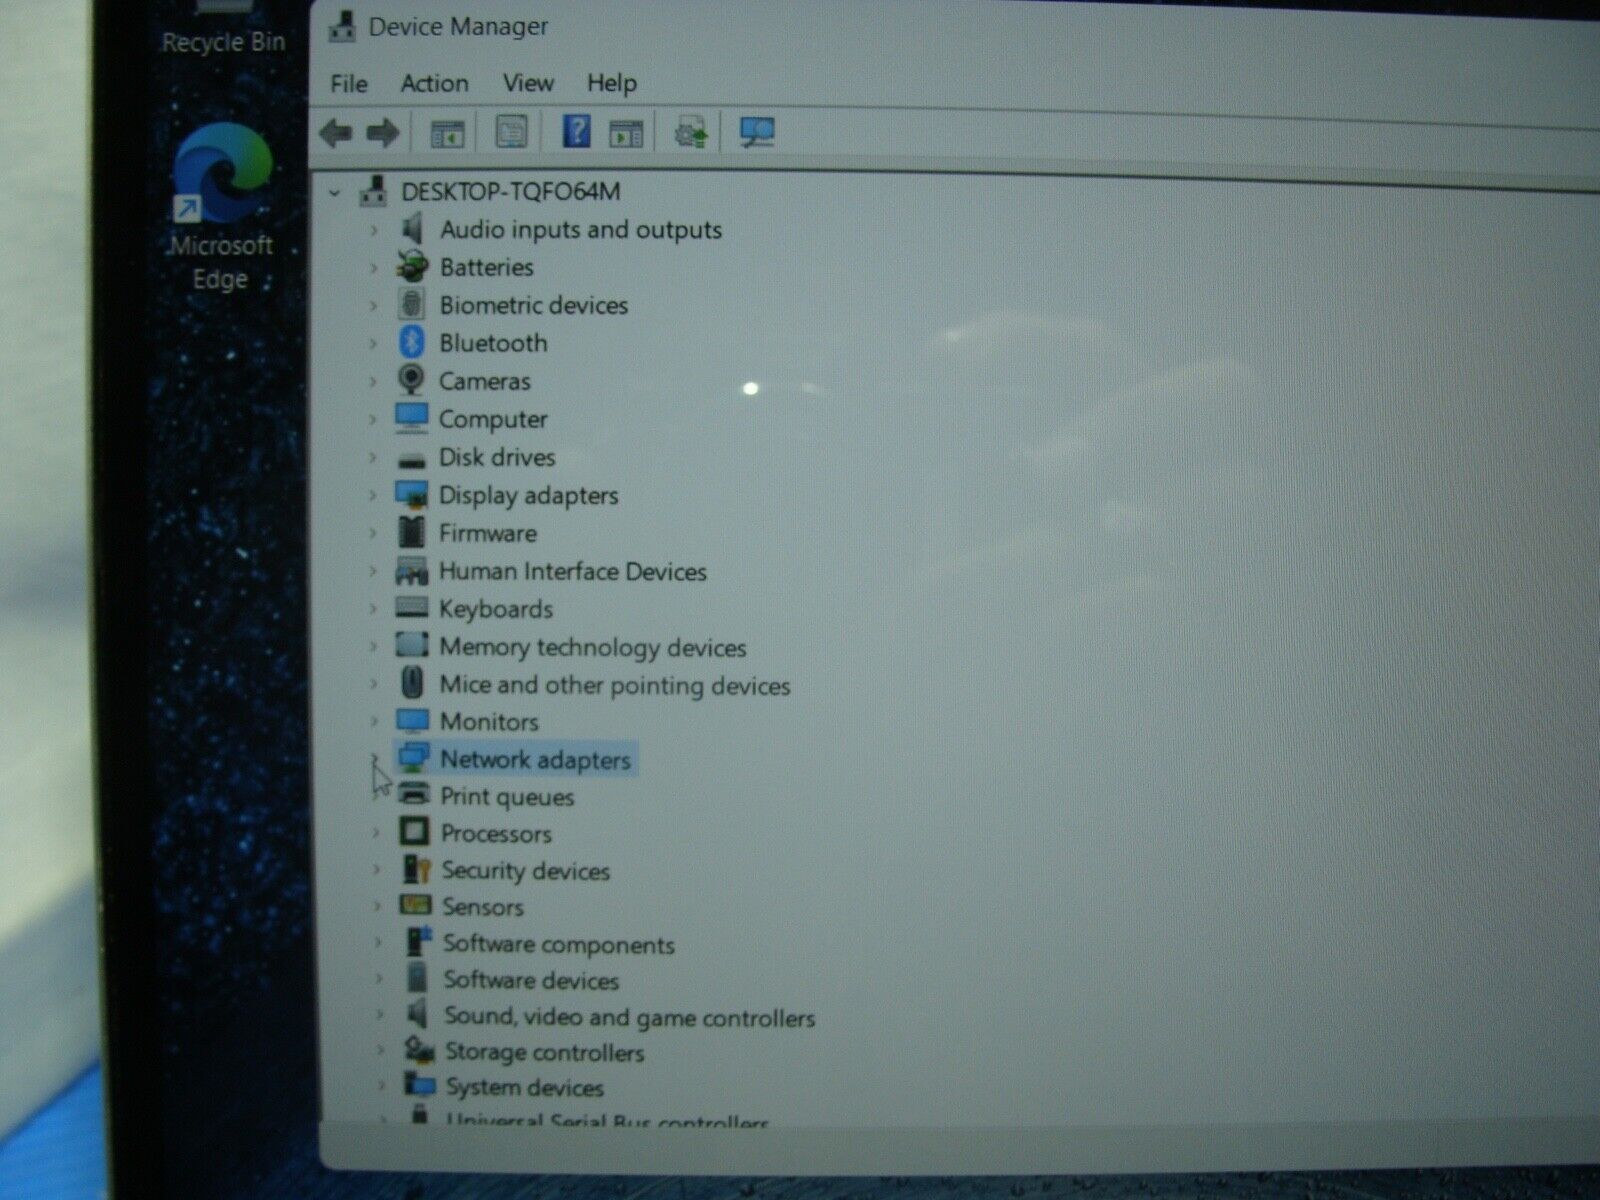Open Microsoft Edge desktop shortcut
This screenshot has width=1600, height=1200.
point(221,208)
